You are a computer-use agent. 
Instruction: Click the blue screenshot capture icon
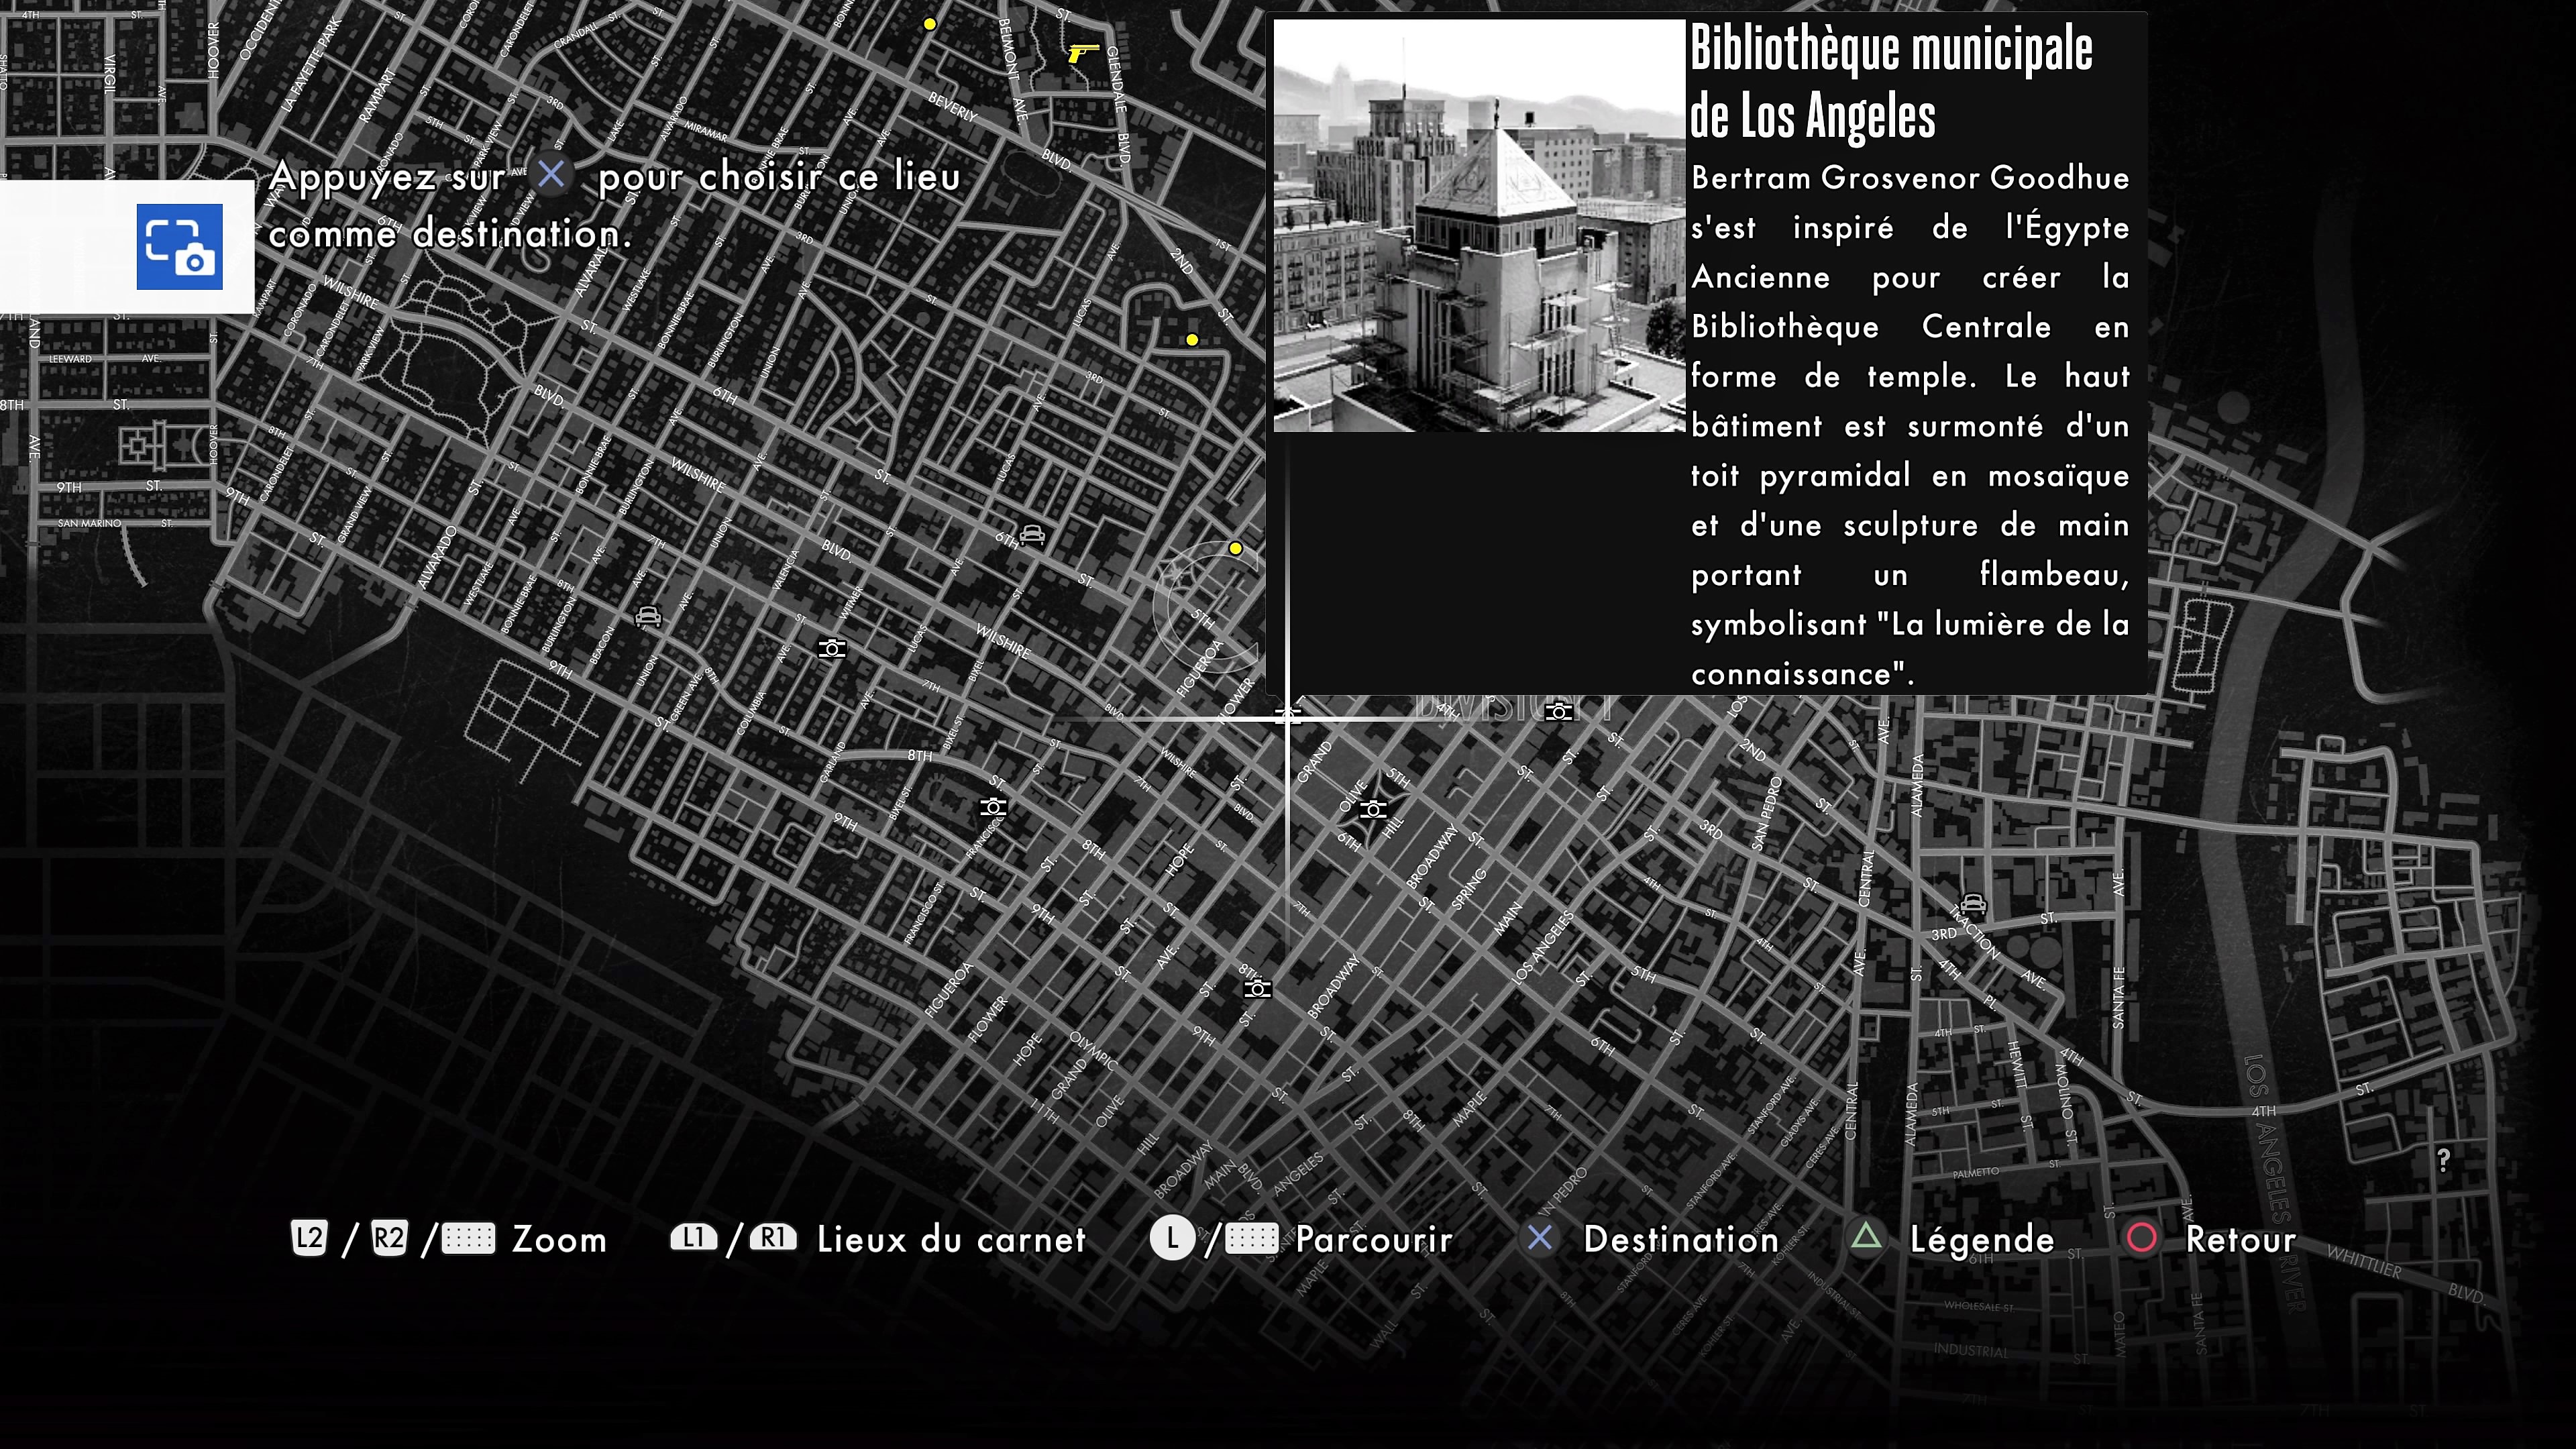(x=180, y=247)
